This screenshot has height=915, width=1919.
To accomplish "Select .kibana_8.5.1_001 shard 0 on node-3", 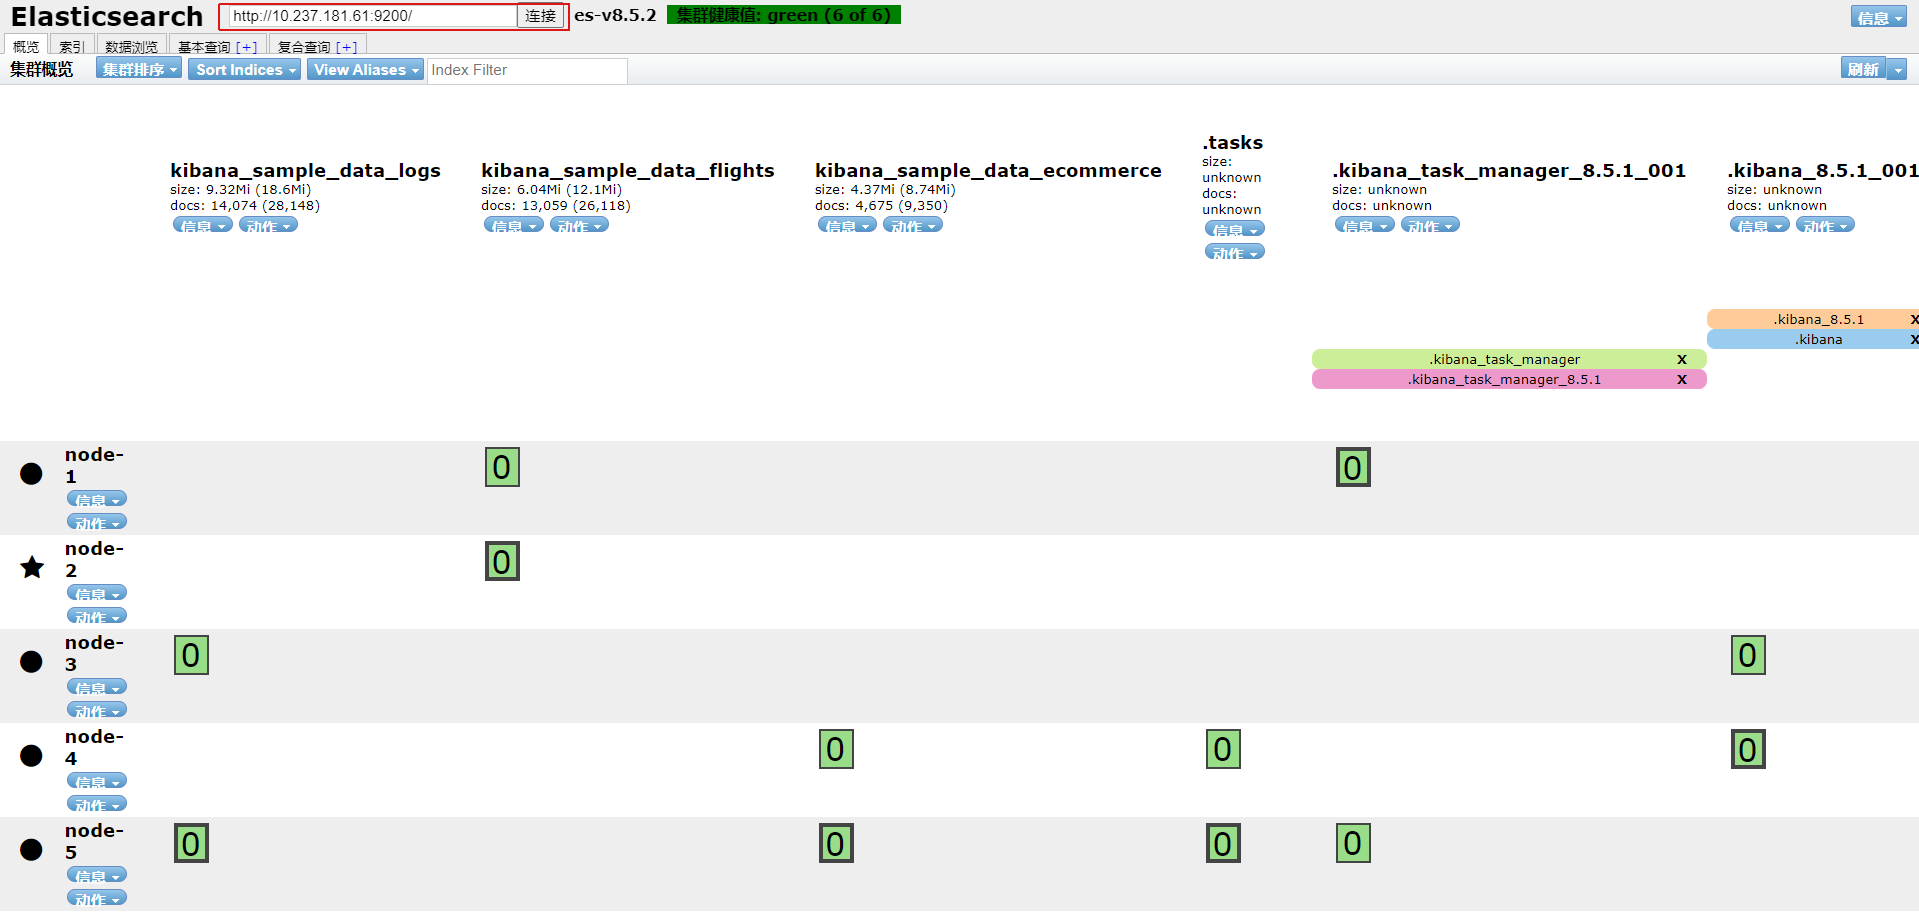I will coord(1748,655).
